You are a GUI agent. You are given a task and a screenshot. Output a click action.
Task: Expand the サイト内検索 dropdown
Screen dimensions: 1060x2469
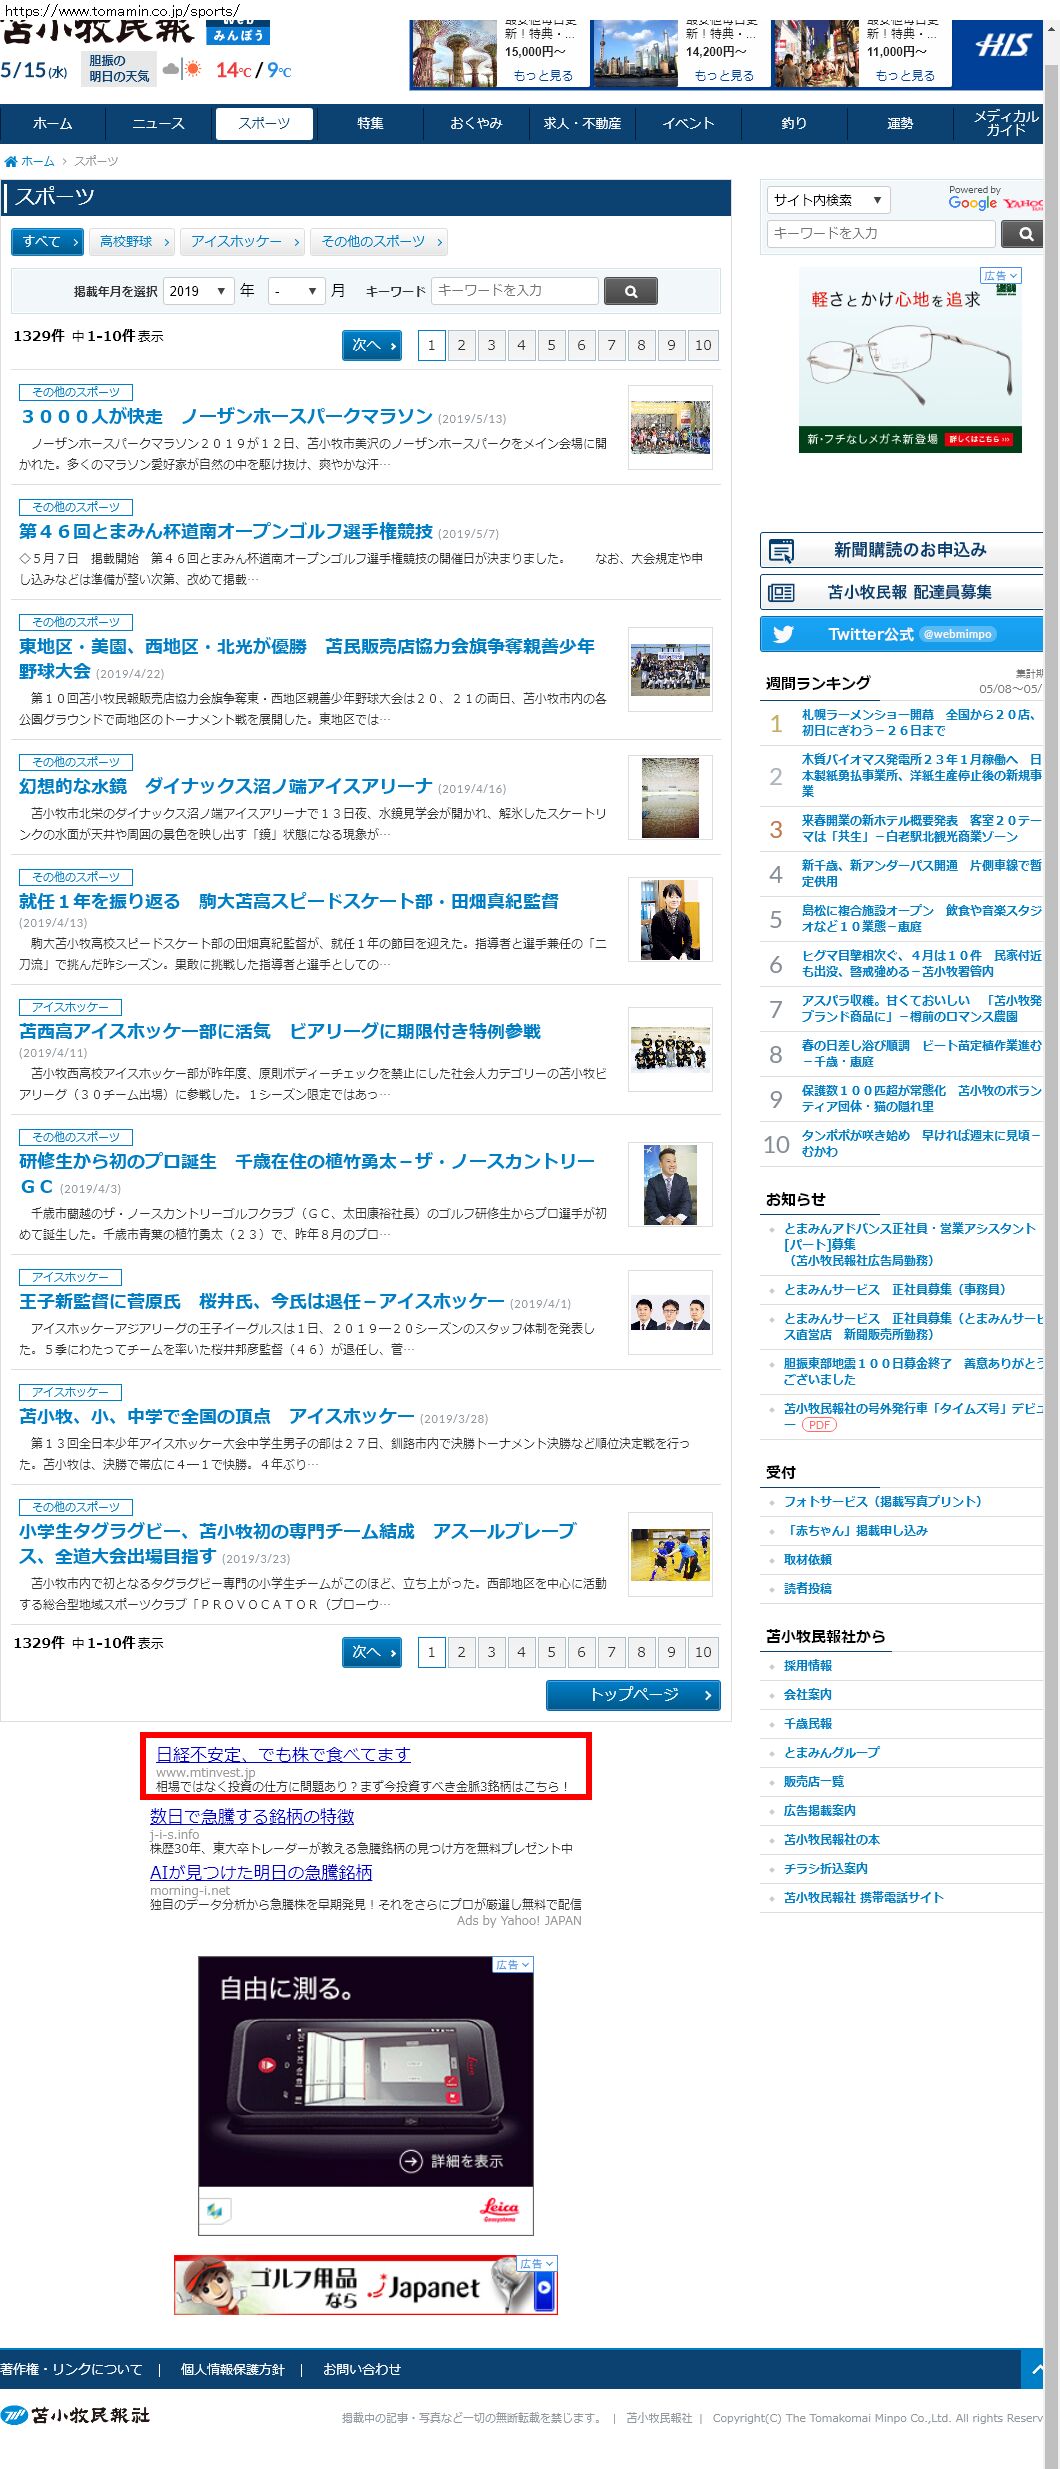[x=825, y=200]
